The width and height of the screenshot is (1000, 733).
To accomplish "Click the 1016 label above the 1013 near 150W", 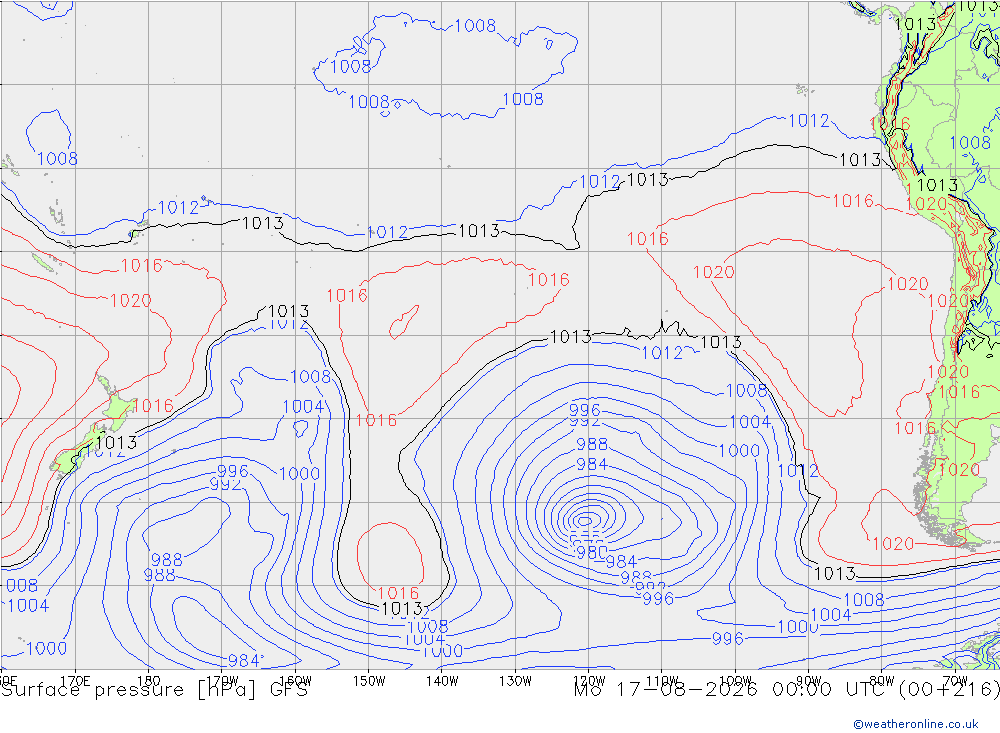I will (399, 593).
